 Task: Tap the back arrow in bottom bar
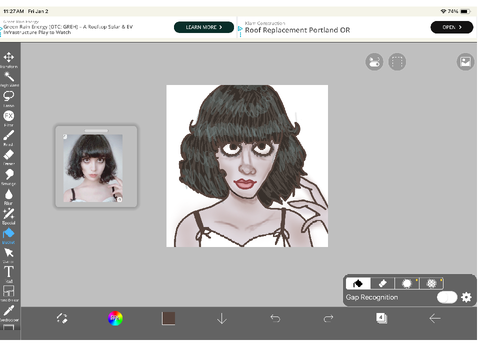click(435, 319)
